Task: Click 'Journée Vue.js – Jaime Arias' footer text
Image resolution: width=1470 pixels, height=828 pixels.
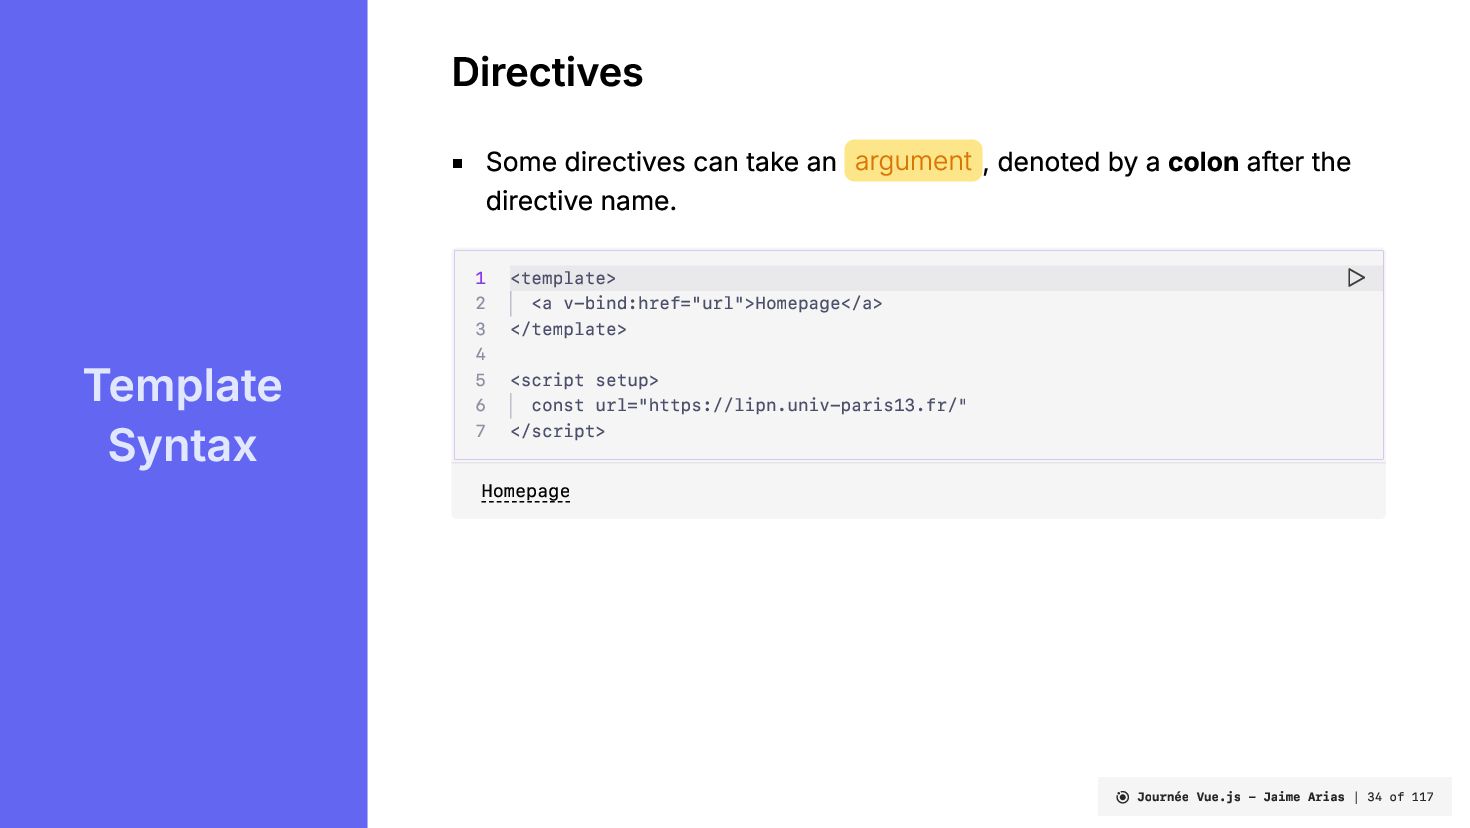Action: tap(1240, 797)
